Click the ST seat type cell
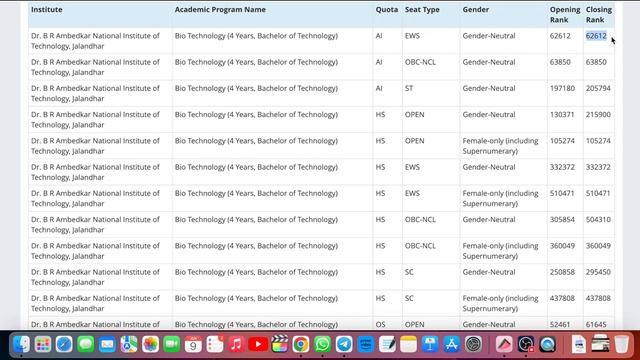The image size is (640, 360). (x=409, y=88)
